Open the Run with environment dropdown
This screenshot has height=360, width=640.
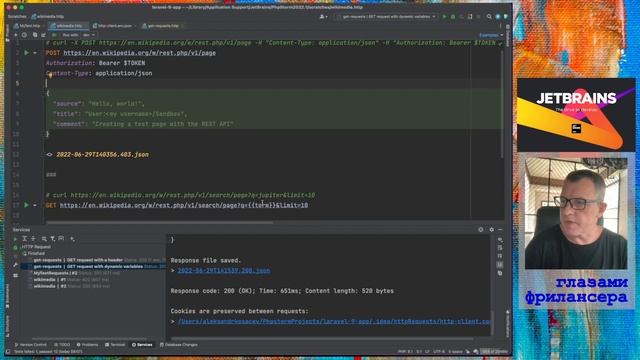(x=78, y=35)
